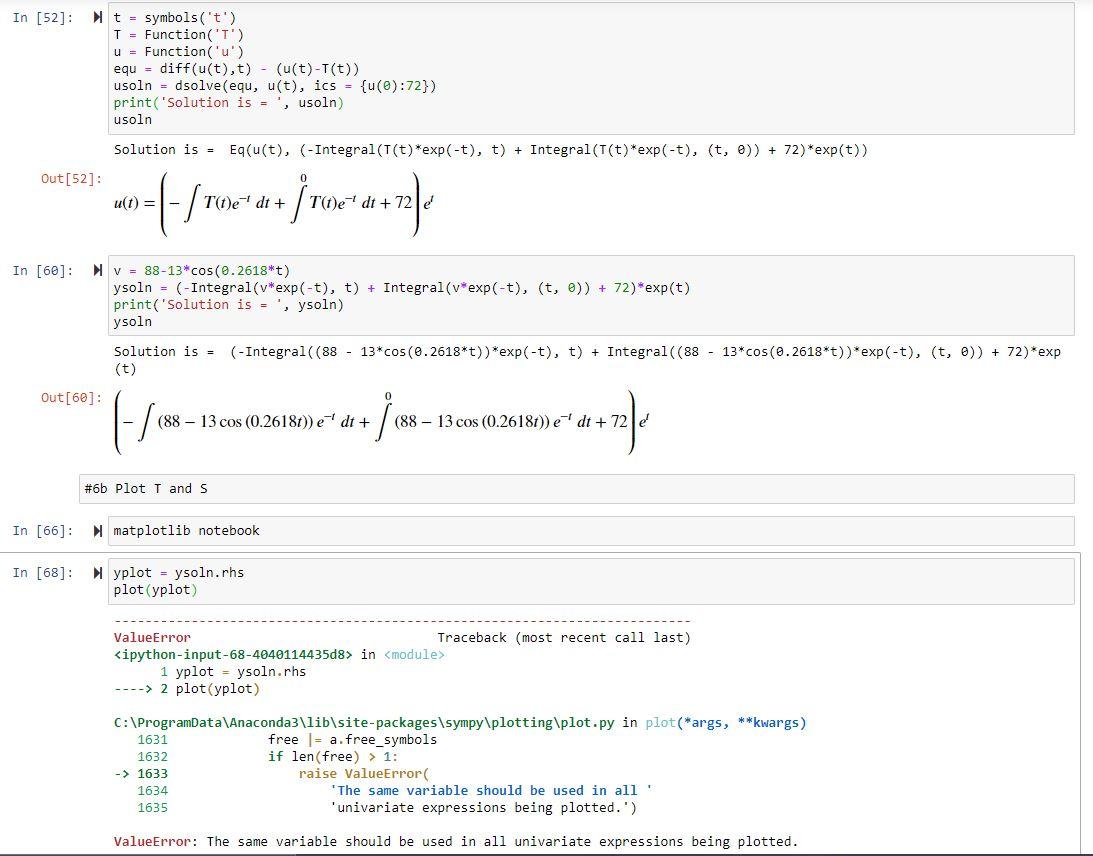This screenshot has height=856, width=1093.
Task: Click the In [60] code cell editor
Action: (x=591, y=296)
